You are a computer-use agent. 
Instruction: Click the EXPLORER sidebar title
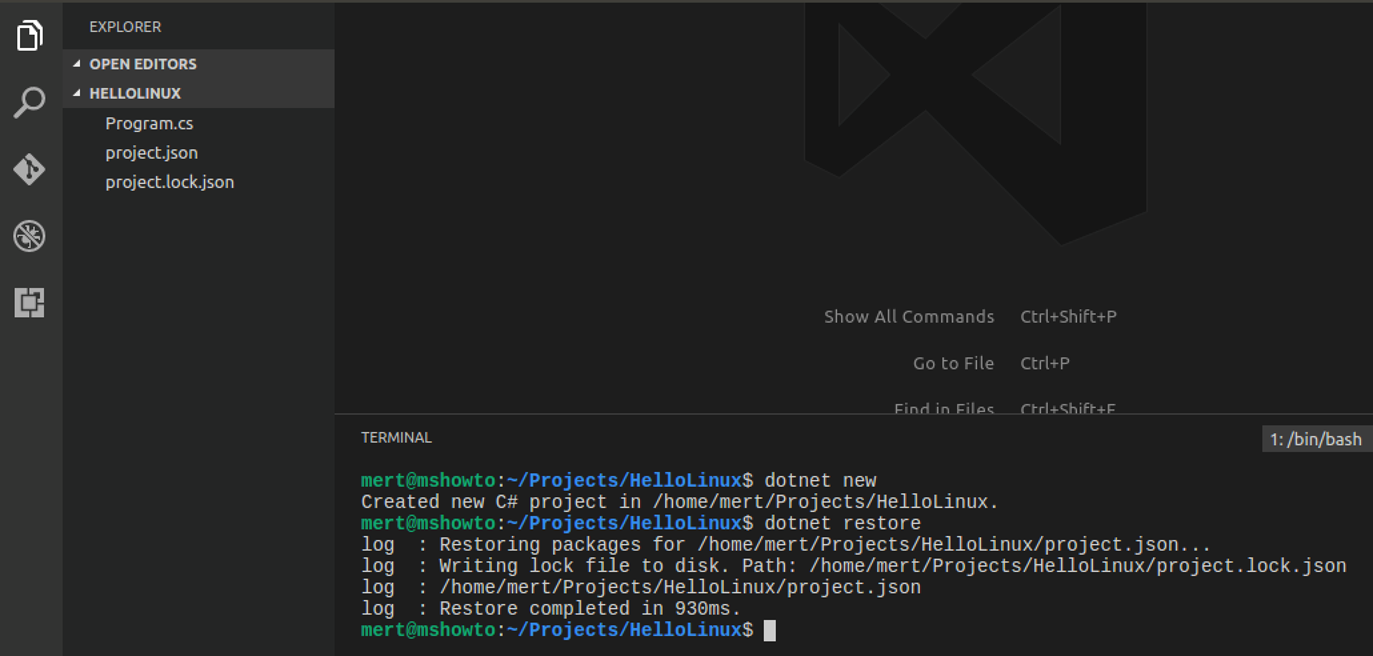125,27
